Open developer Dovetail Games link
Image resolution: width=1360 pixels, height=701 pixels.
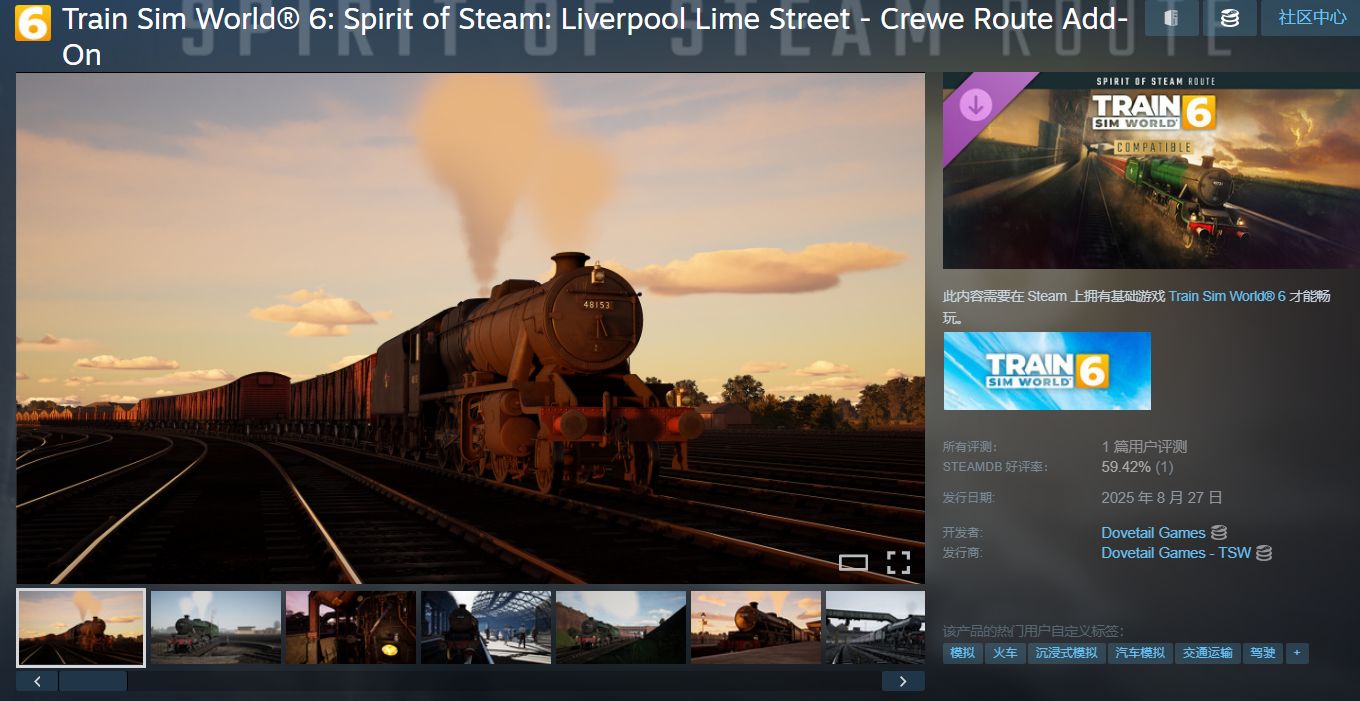tap(1153, 533)
